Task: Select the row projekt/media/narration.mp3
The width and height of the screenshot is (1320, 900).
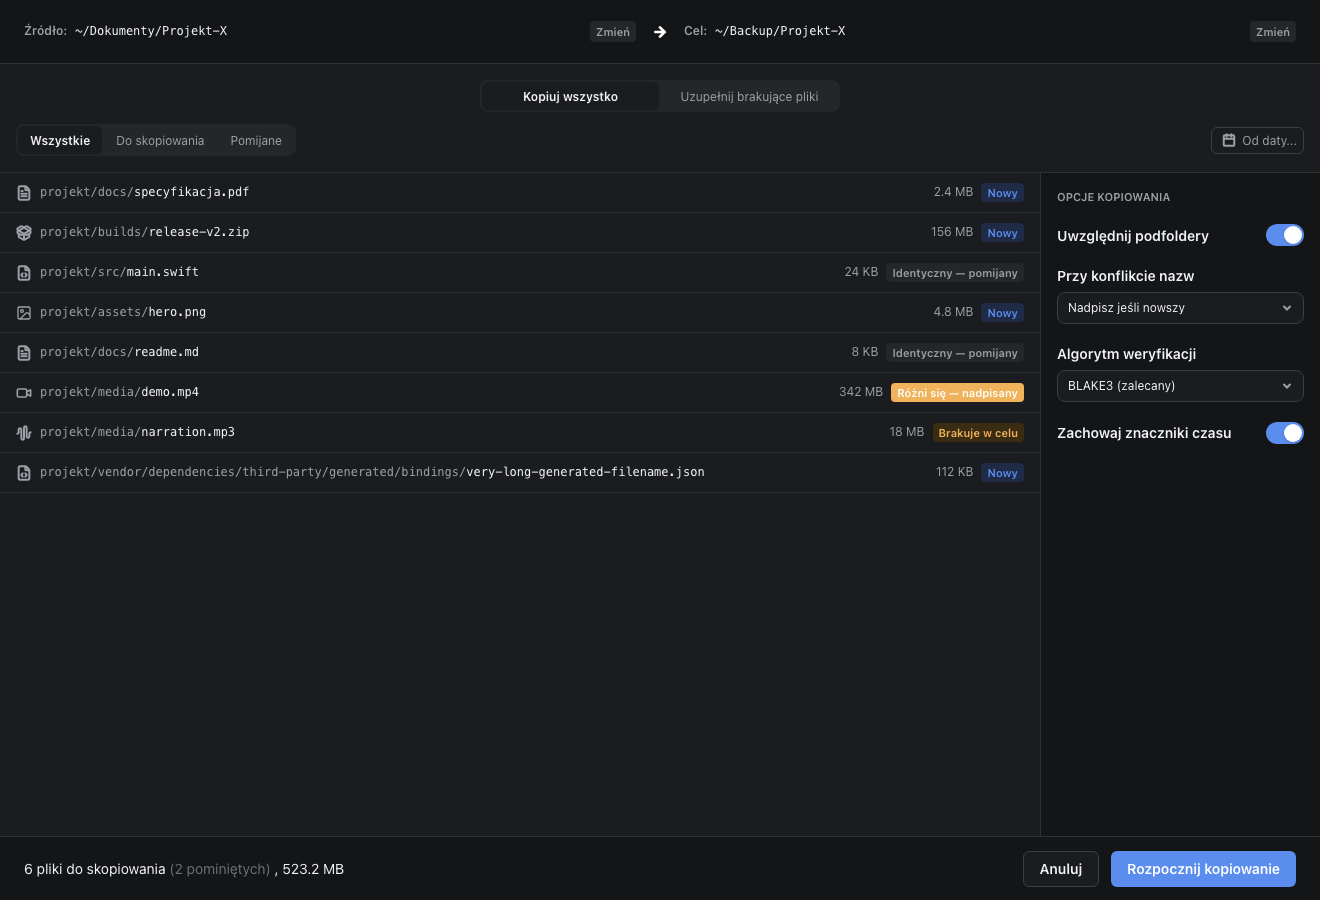Action: pyautogui.click(x=520, y=433)
